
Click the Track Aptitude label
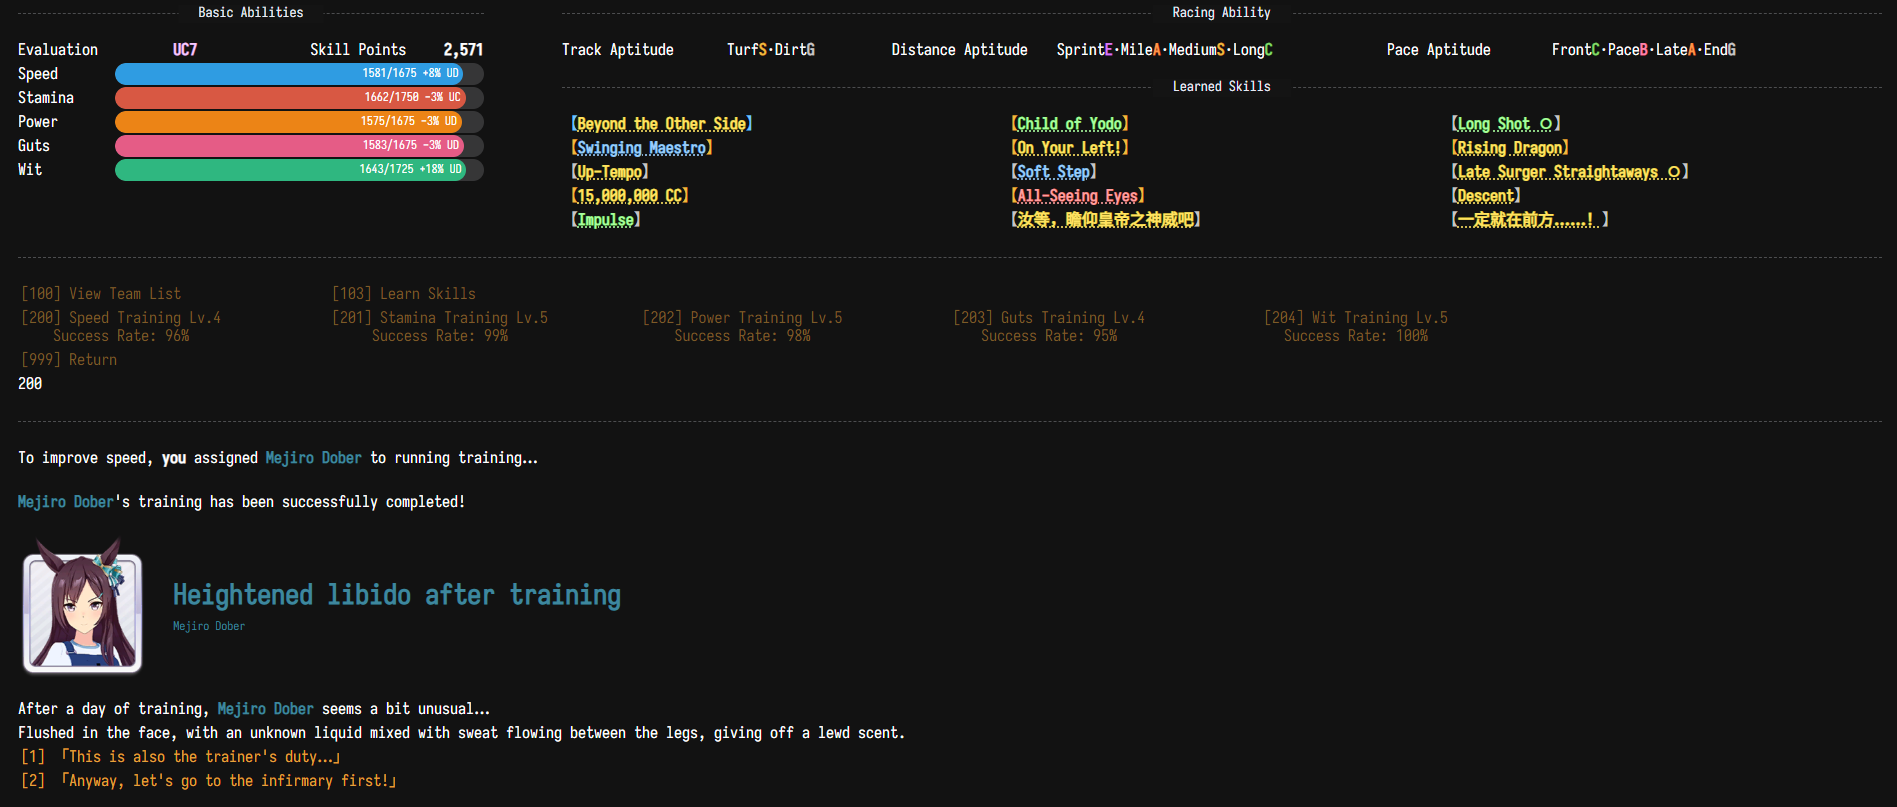(x=618, y=50)
